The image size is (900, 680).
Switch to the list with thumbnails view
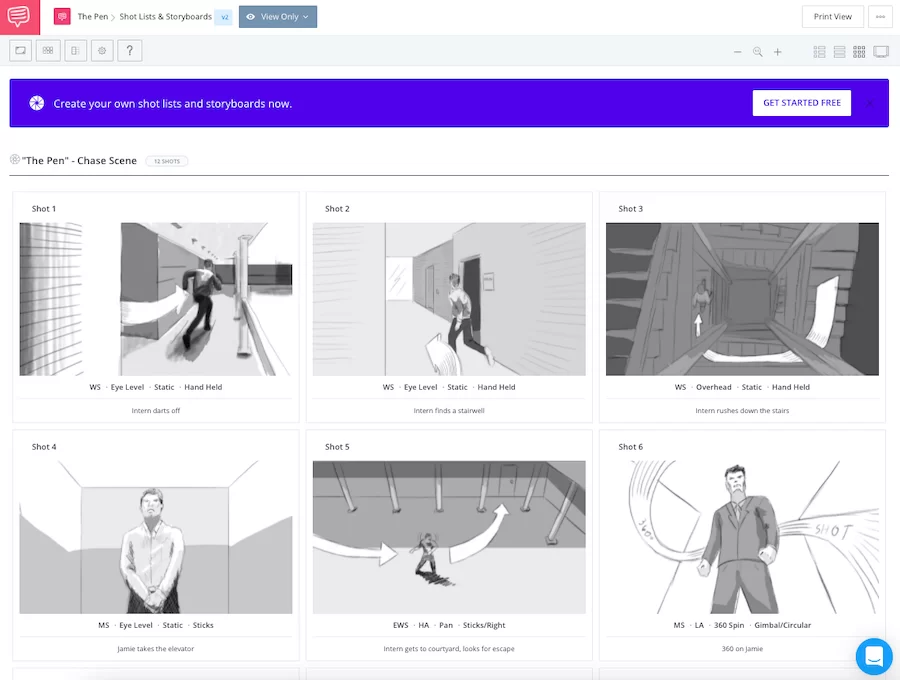820,52
